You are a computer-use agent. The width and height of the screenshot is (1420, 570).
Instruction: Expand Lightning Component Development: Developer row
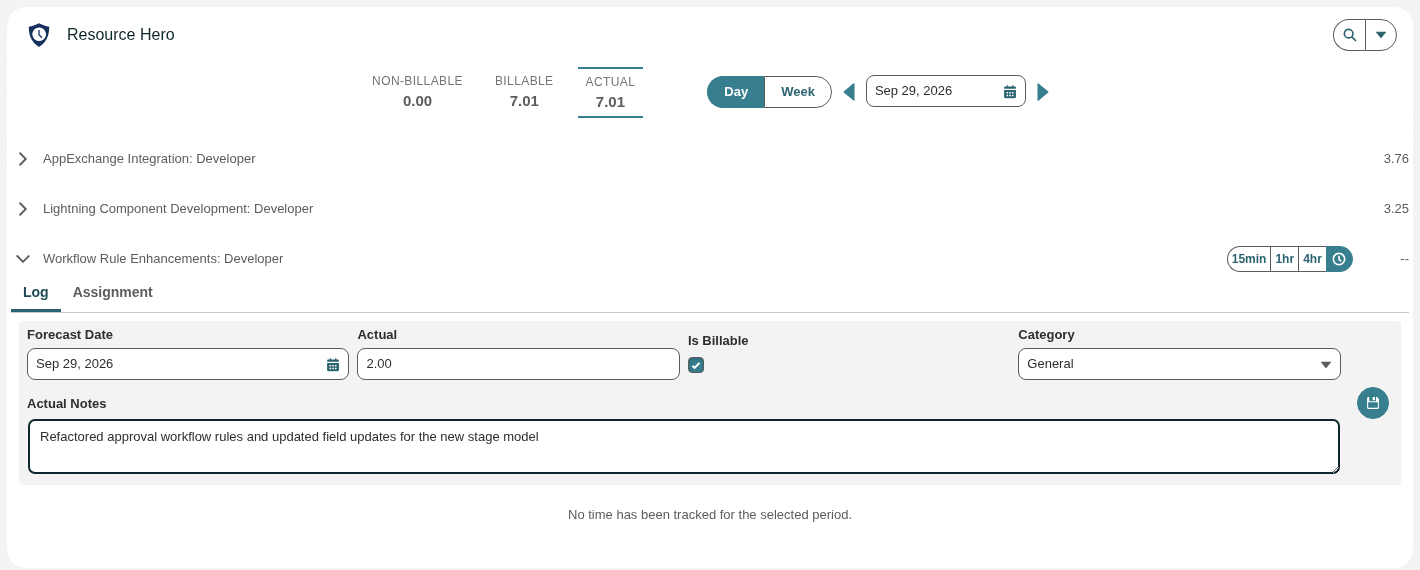pyautogui.click(x=23, y=209)
